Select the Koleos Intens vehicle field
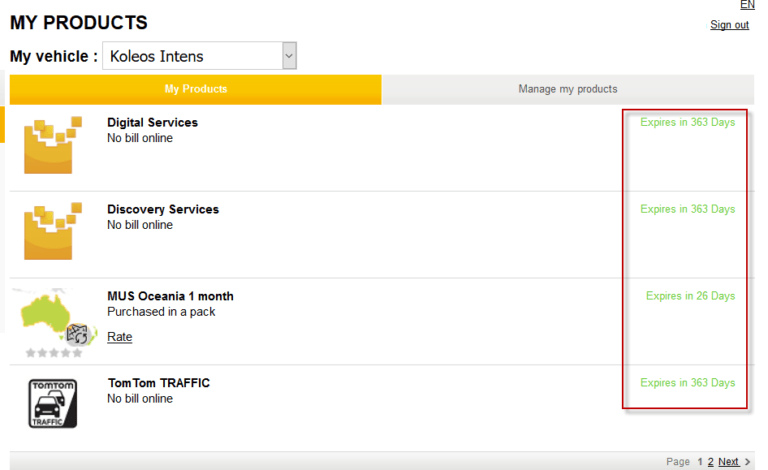This screenshot has width=768, height=470. [x=191, y=56]
